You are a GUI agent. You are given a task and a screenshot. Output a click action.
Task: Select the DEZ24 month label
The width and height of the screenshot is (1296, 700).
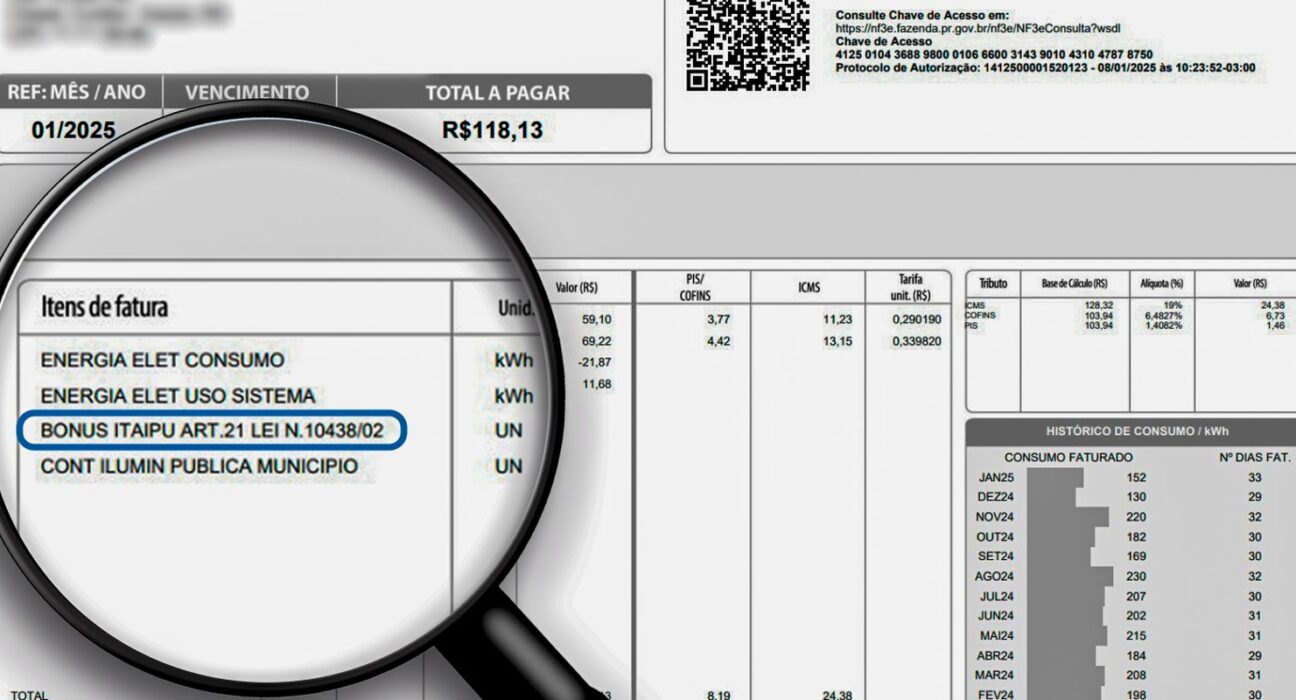pyautogui.click(x=995, y=497)
